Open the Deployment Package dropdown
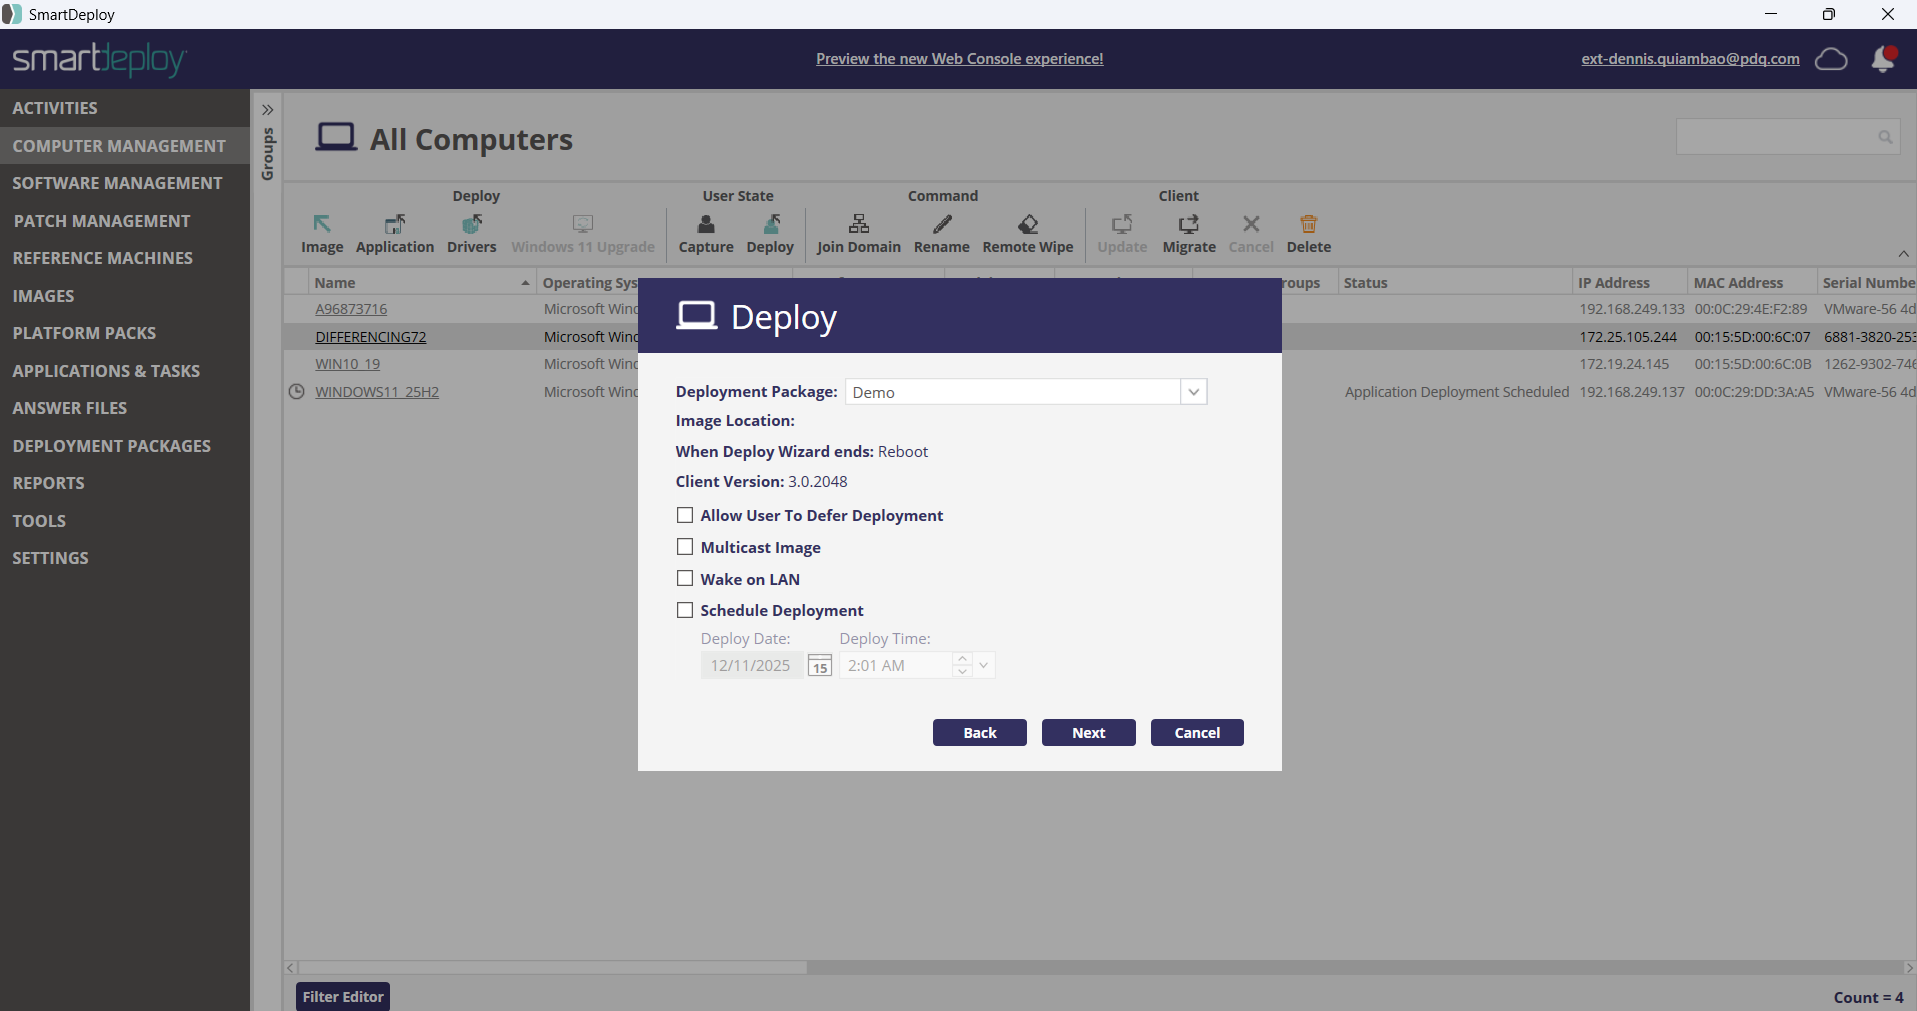Screen dimensions: 1917x1011 [1193, 392]
